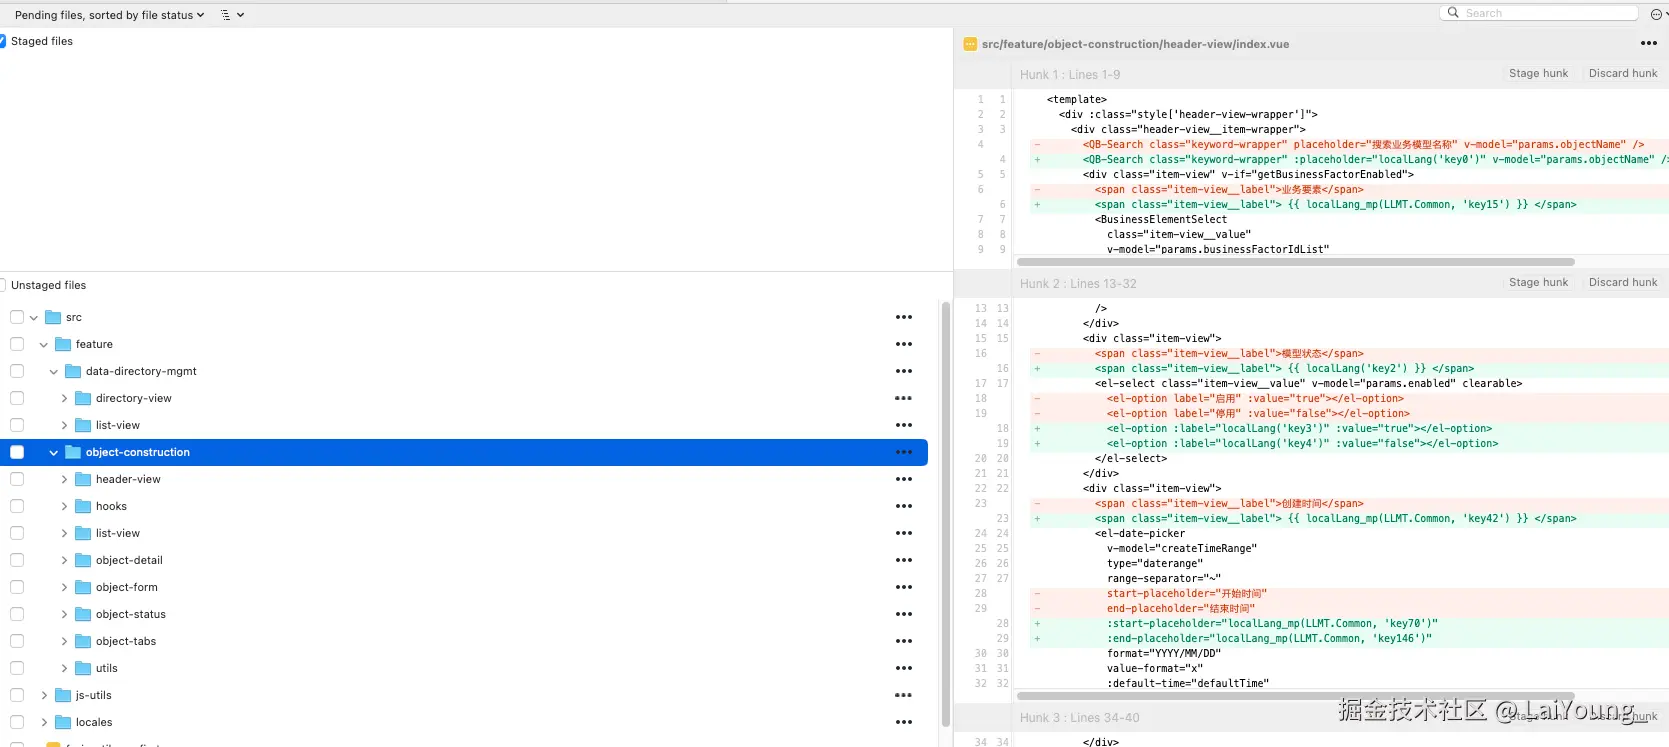Image resolution: width=1669 pixels, height=747 pixels.
Task: Open diff file options ellipsis for index.vue
Action: (1649, 43)
